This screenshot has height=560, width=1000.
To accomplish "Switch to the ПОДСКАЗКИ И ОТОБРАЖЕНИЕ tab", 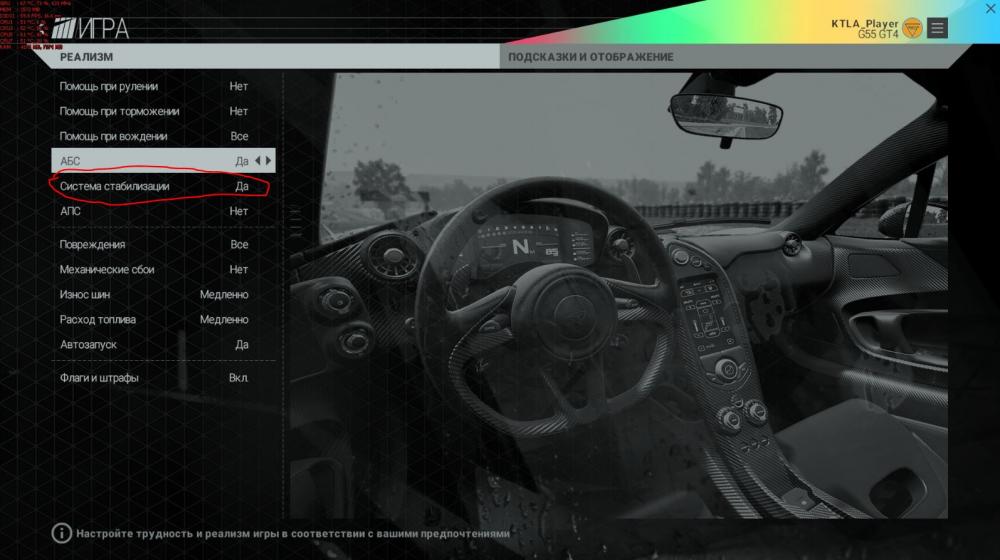I will [590, 57].
